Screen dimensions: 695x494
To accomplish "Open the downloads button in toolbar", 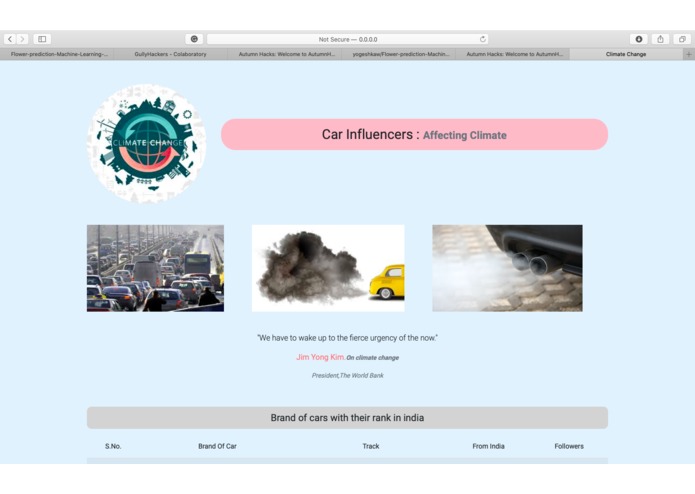I will click(x=639, y=39).
